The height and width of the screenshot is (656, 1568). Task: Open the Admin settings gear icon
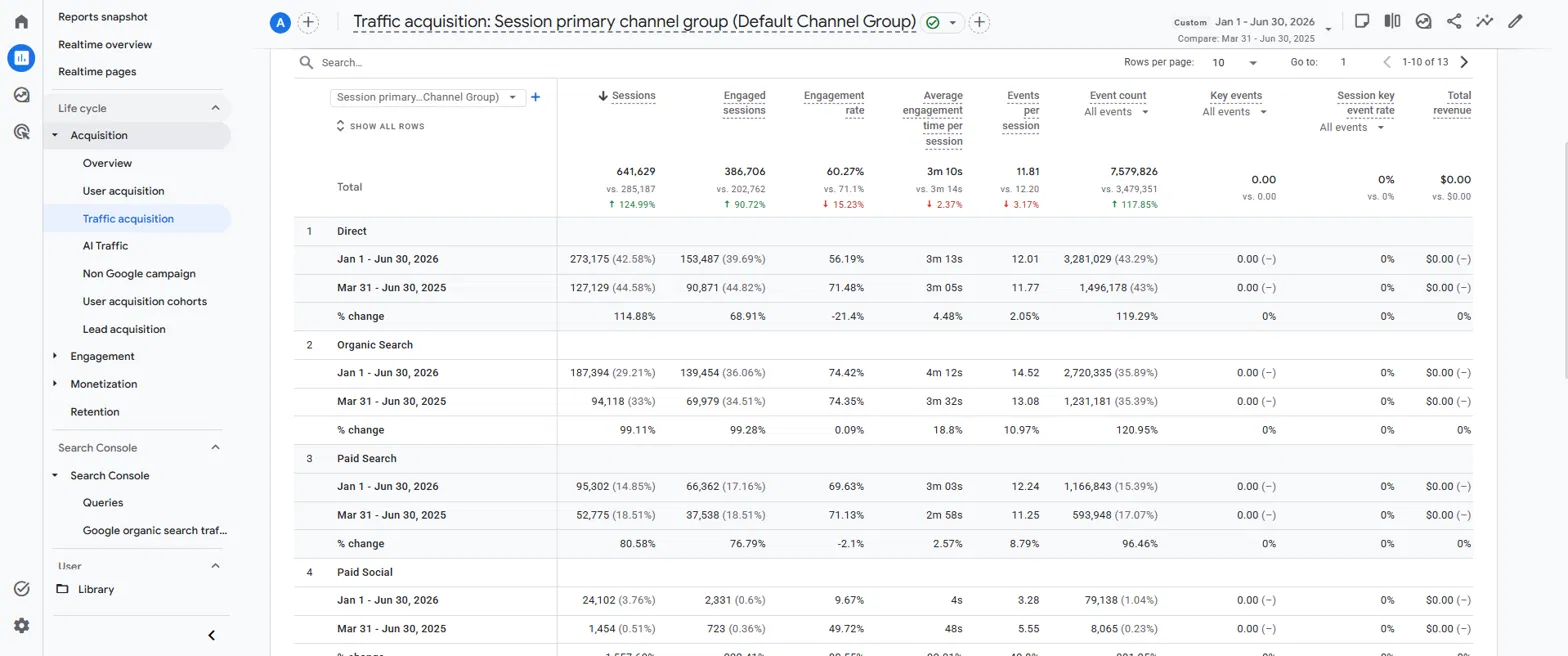21,625
